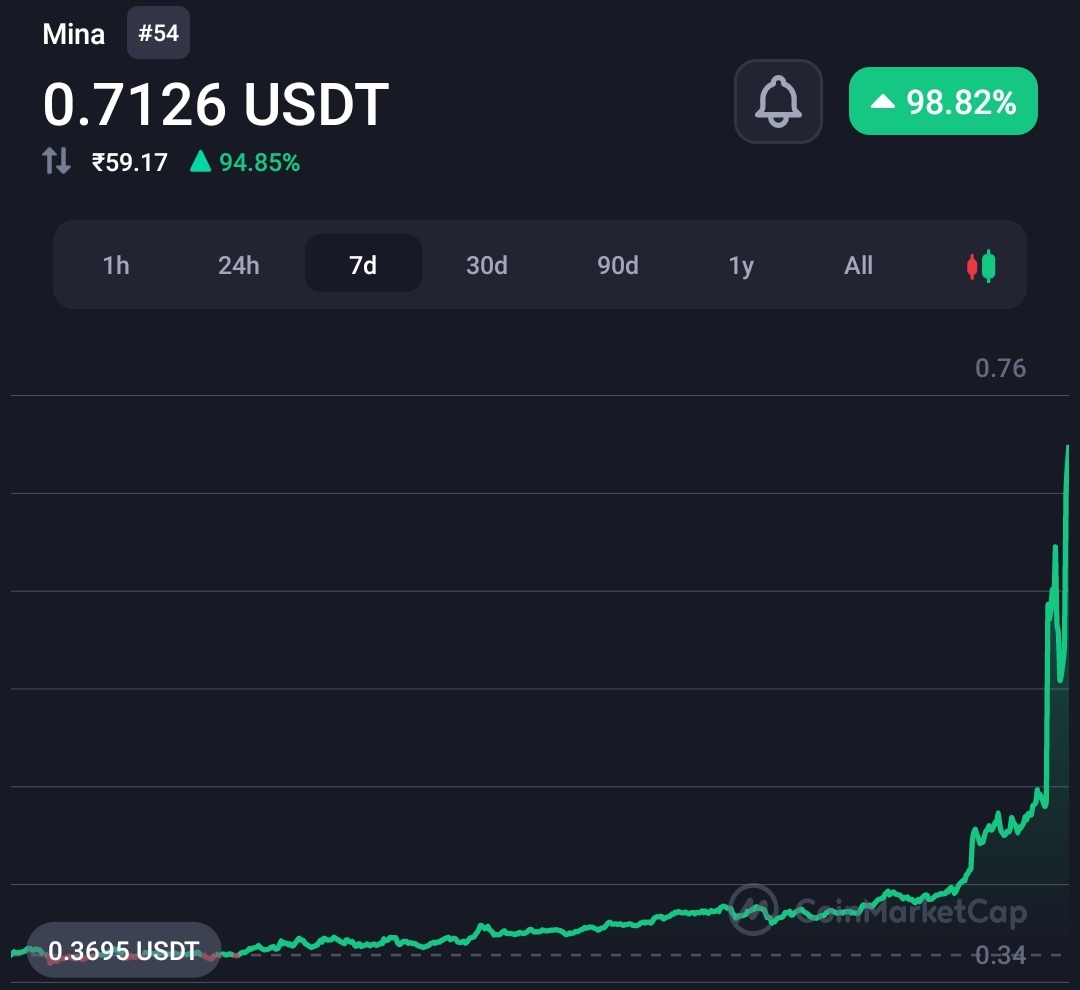Select the 1y timeframe tab
The height and width of the screenshot is (990, 1080).
tap(741, 265)
